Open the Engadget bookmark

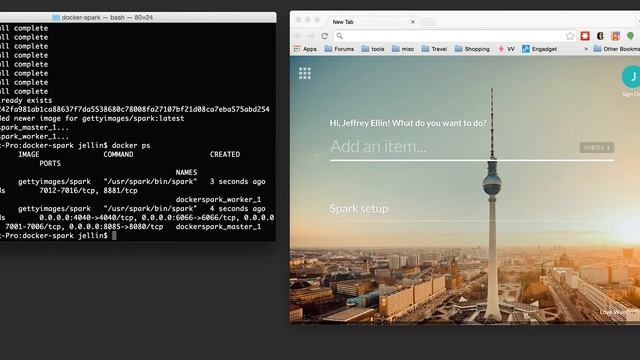point(539,49)
